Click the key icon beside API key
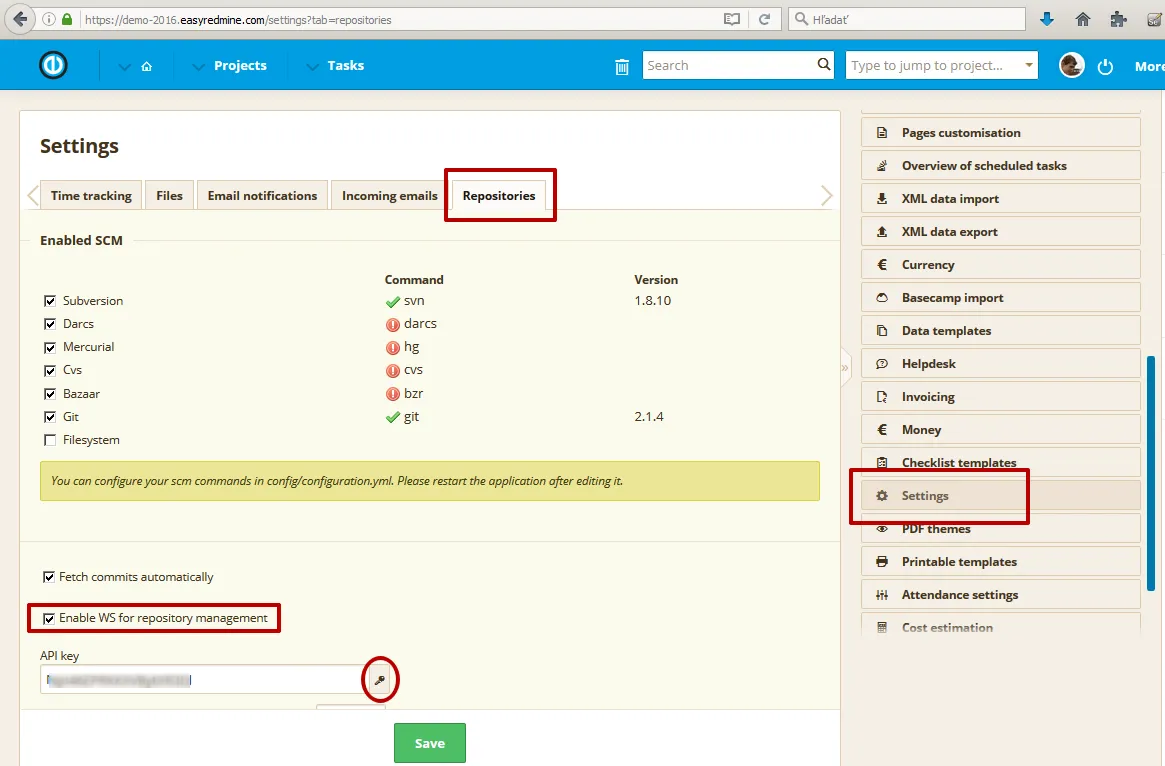The image size is (1165, 766). coord(379,680)
